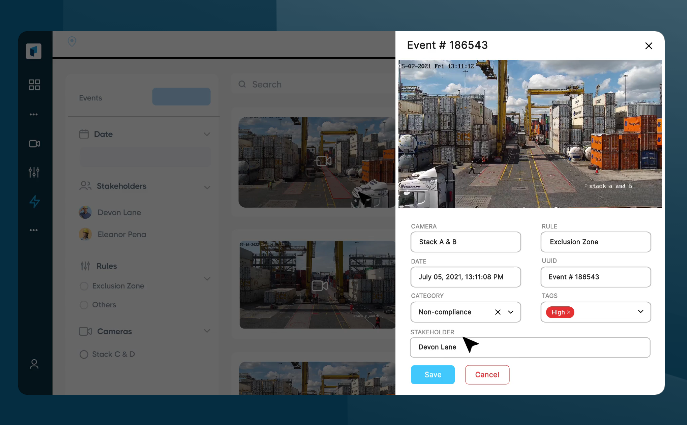Viewport: 687px width, 425px height.
Task: Clear the Non-compliance category selection
Action: [x=497, y=312]
